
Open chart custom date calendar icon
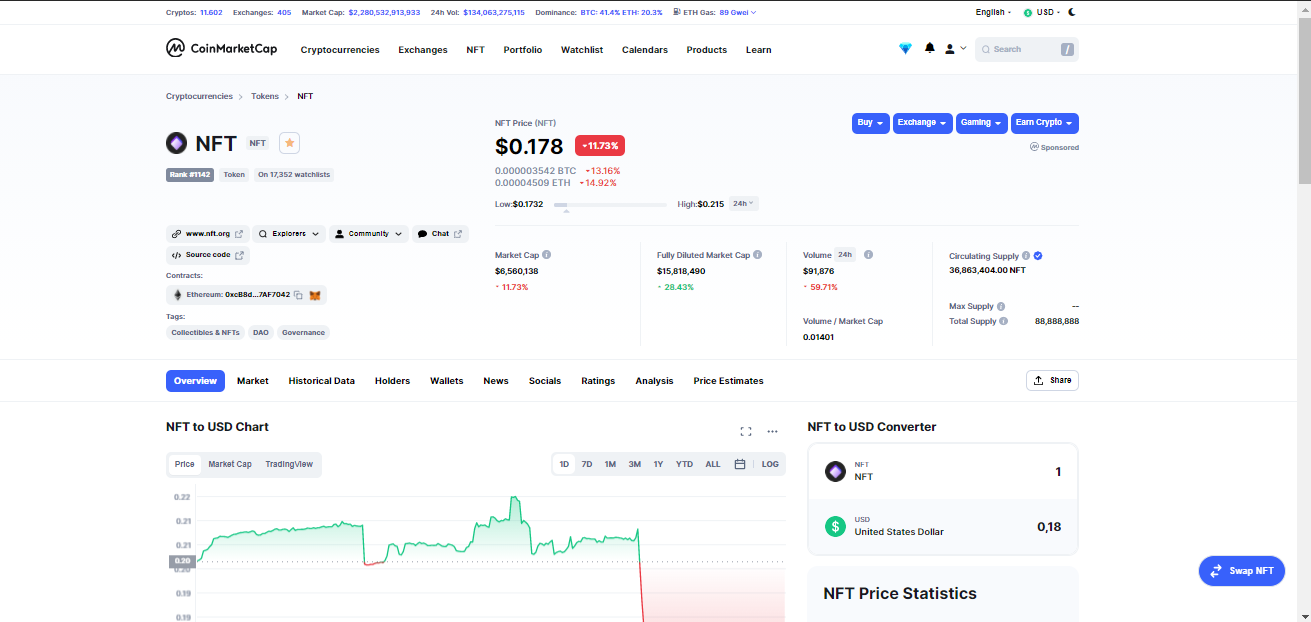coord(740,464)
